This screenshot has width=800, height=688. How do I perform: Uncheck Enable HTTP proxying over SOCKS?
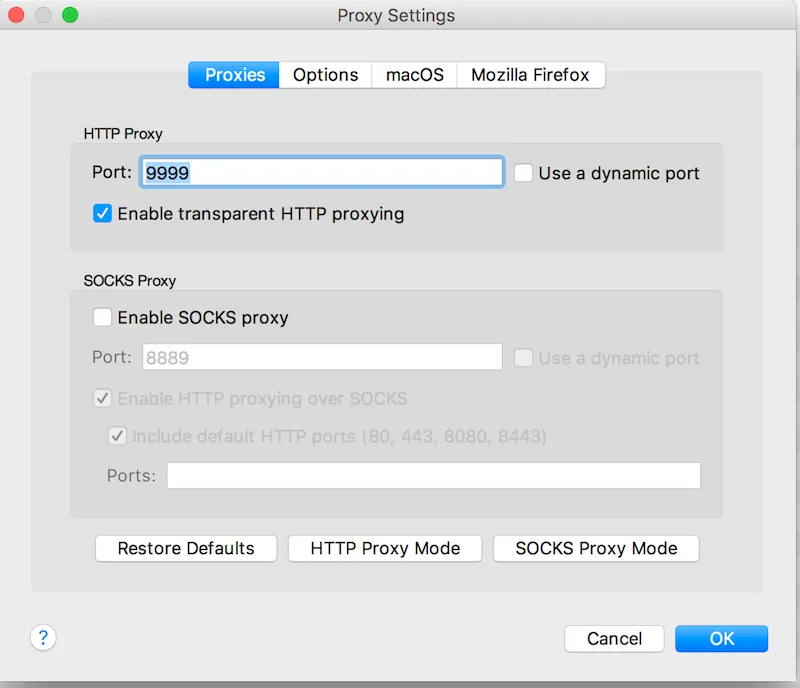point(102,398)
